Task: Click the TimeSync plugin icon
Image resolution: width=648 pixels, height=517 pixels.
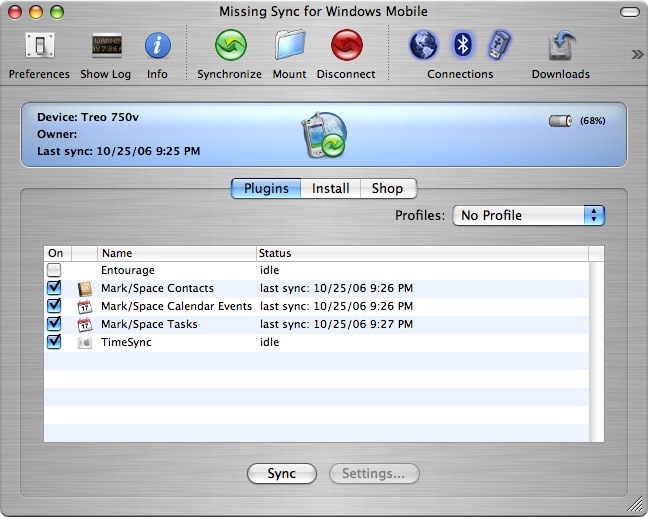Action: 85,342
